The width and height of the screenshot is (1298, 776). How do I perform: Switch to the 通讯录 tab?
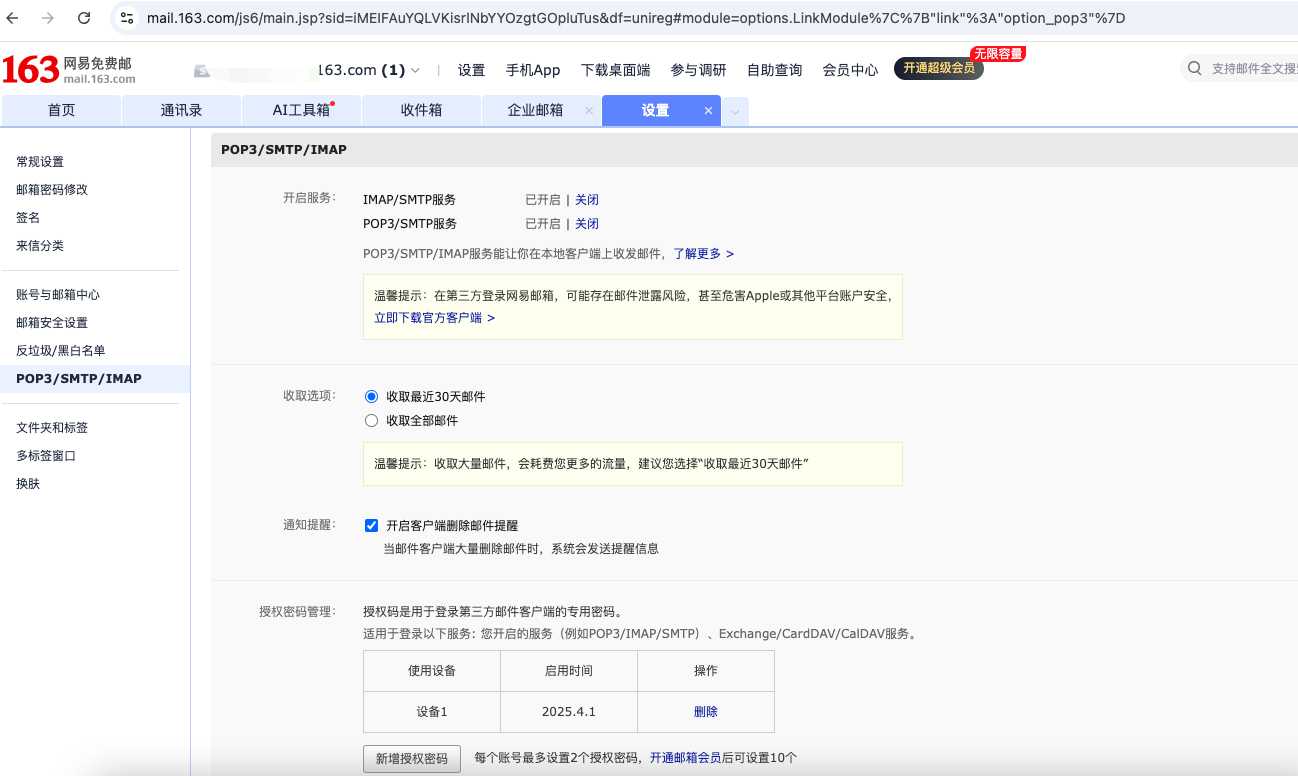point(181,111)
